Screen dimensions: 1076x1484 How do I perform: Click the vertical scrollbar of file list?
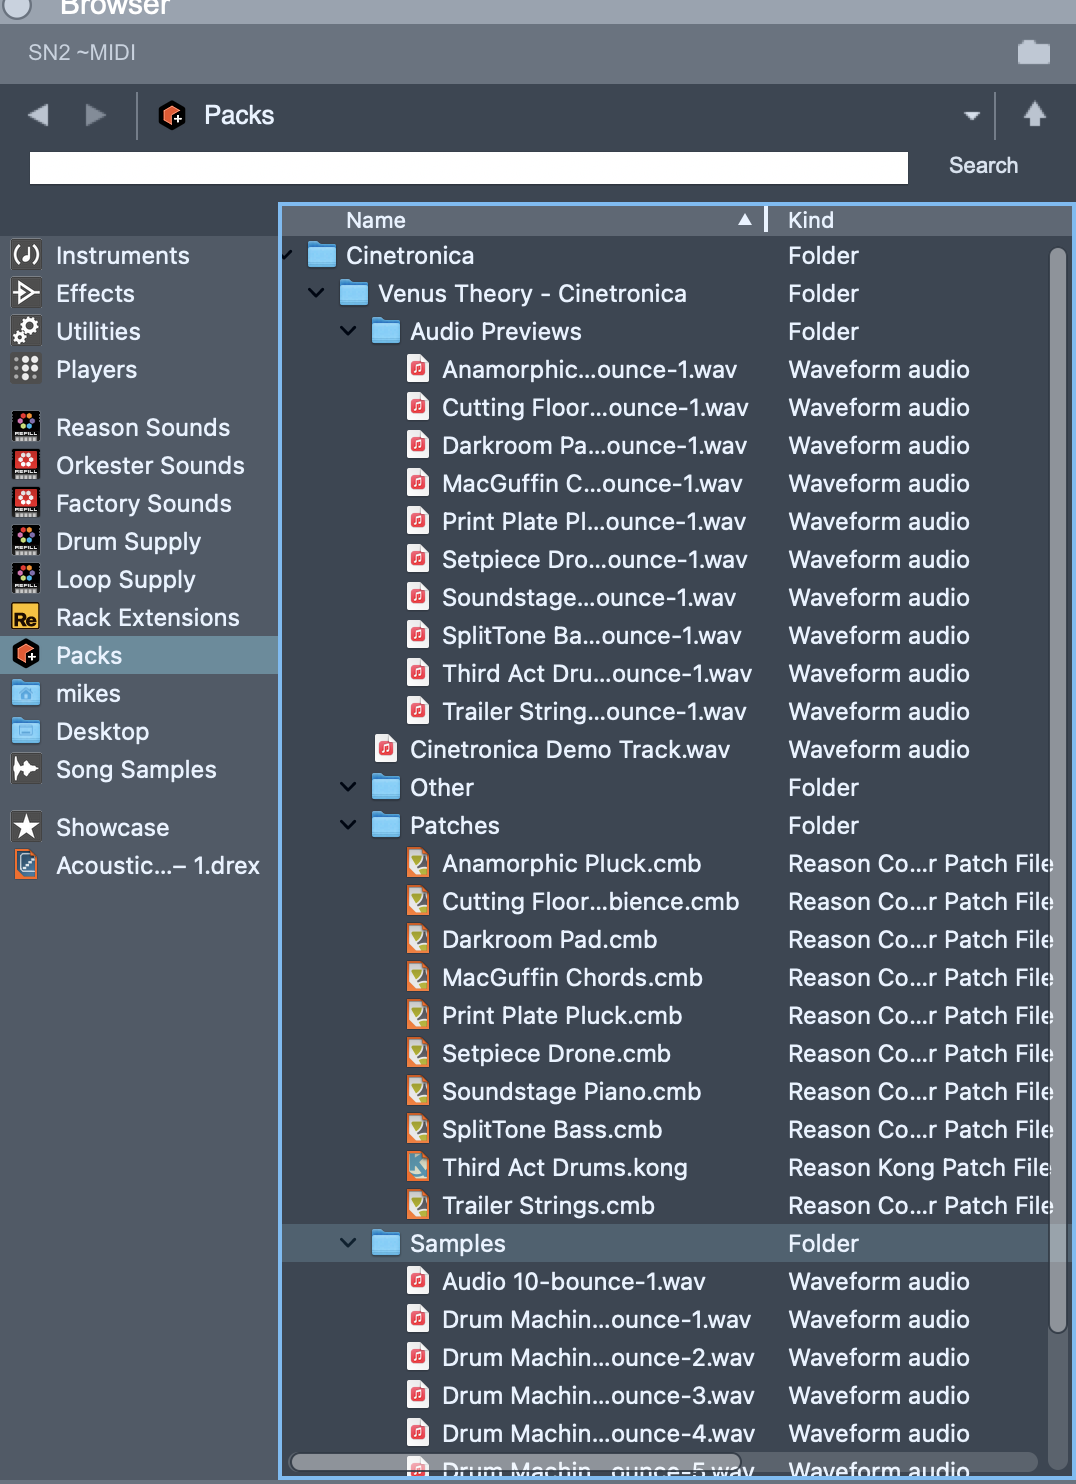tap(1058, 790)
